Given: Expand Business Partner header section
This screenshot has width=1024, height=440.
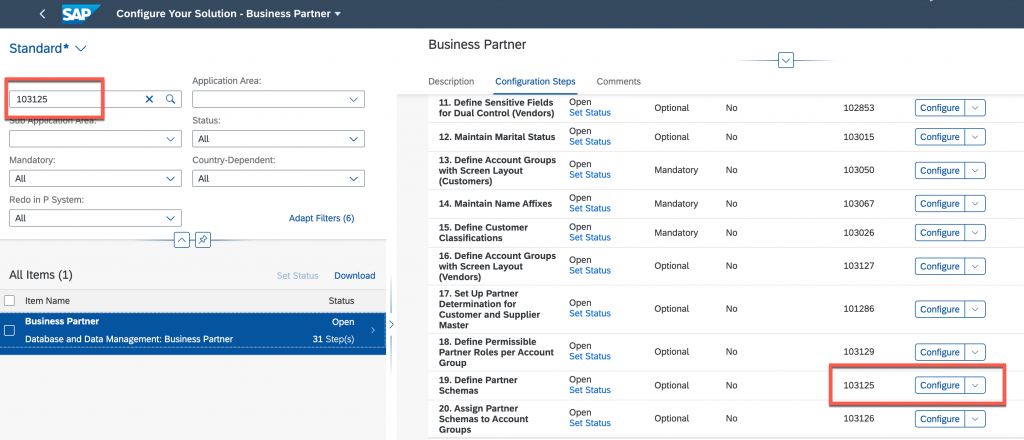Looking at the screenshot, I should click(786, 61).
